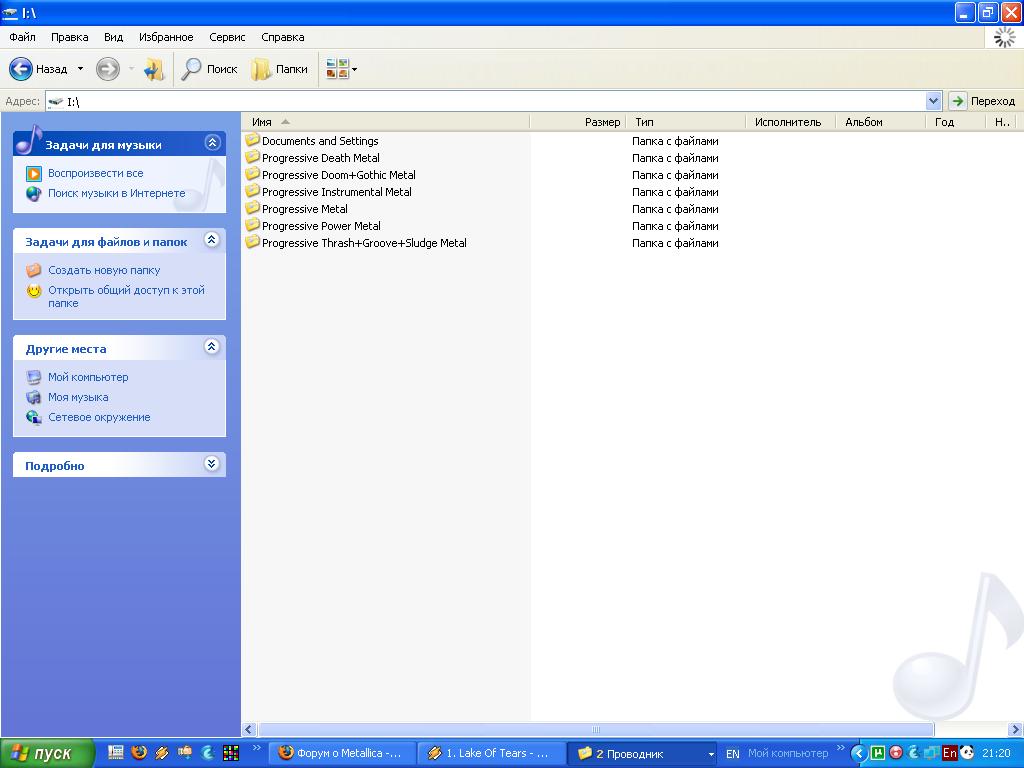Collapse the file and folder tasks panel

click(212, 240)
